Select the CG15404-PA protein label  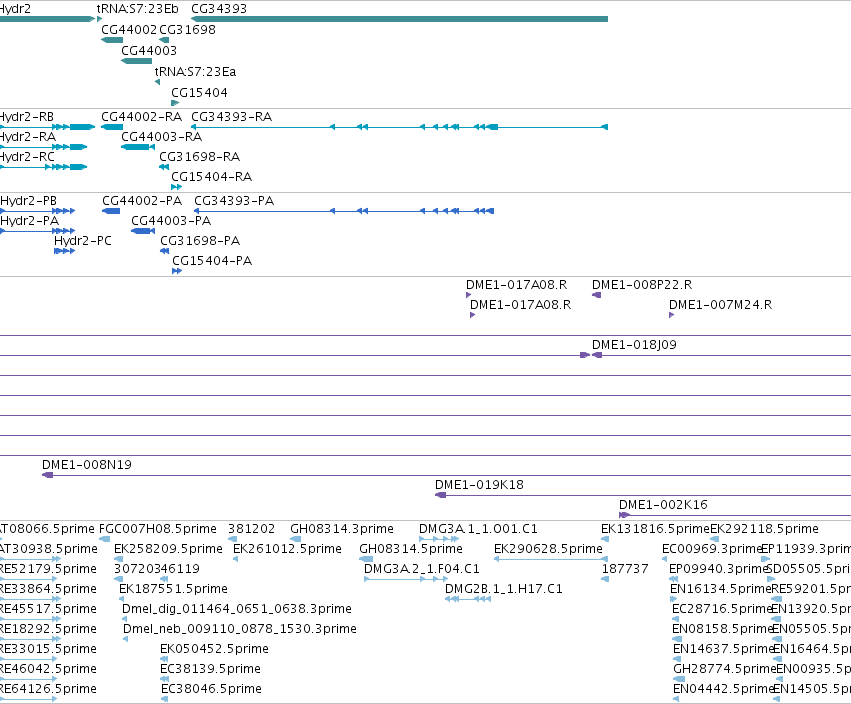click(x=212, y=261)
